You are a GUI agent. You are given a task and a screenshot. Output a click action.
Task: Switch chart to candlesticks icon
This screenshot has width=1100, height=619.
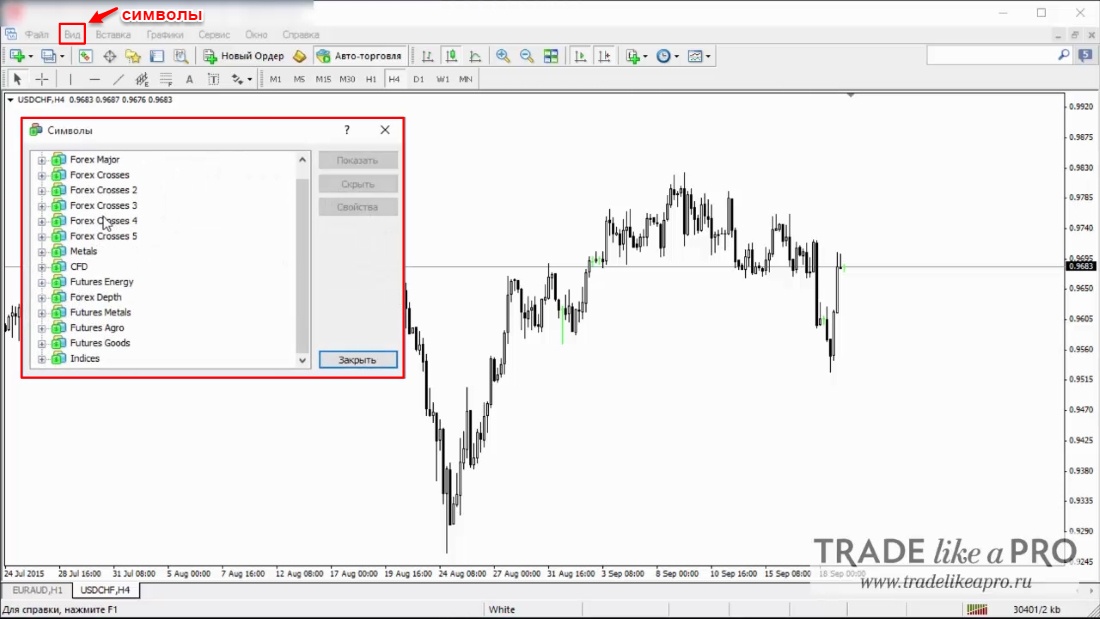point(451,56)
